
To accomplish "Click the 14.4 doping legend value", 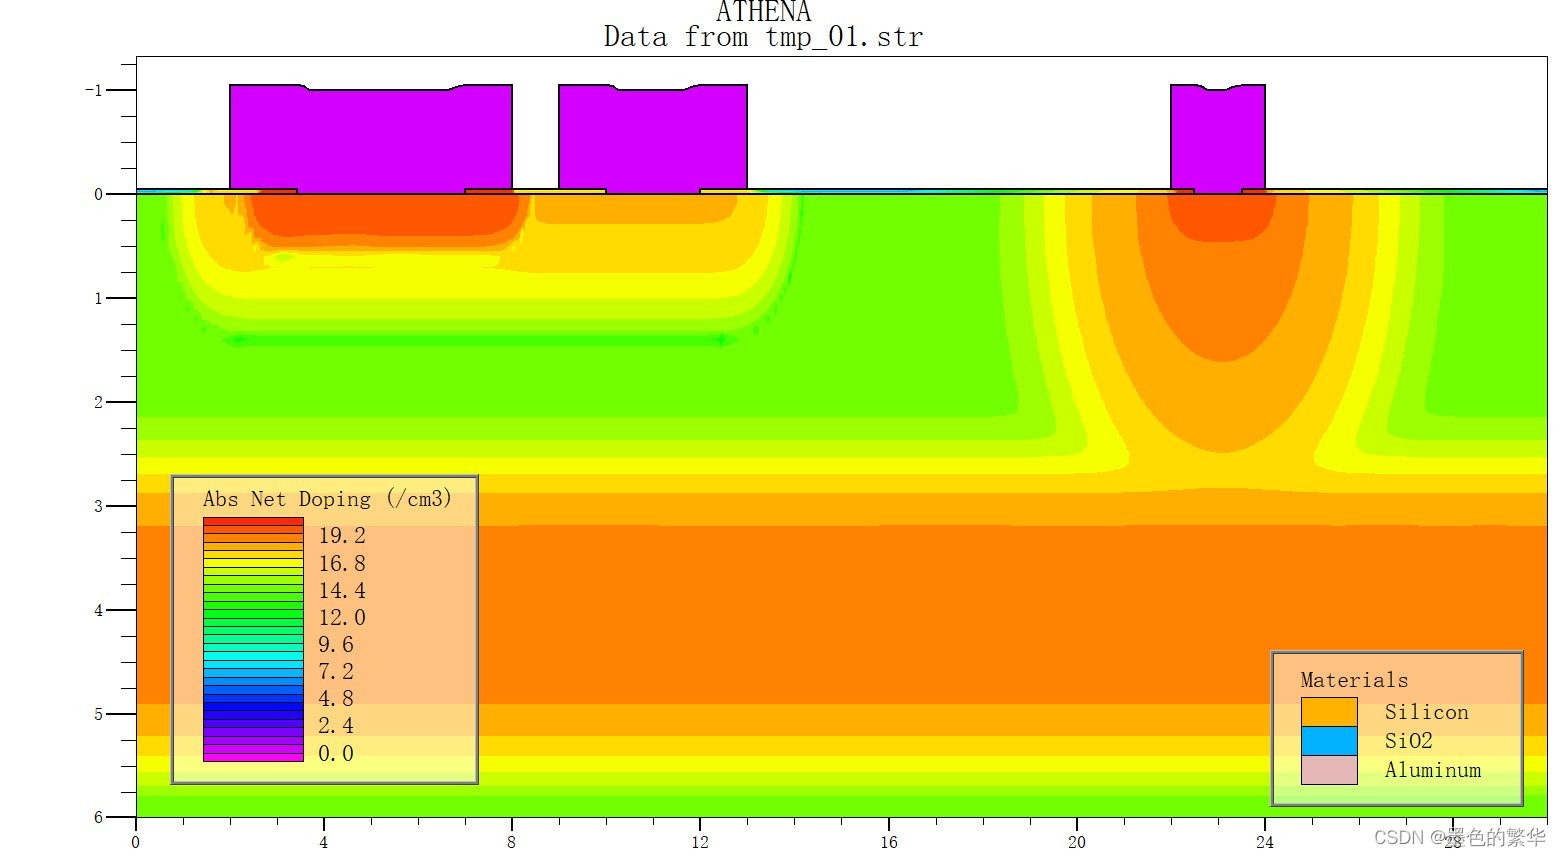I will (x=342, y=591).
